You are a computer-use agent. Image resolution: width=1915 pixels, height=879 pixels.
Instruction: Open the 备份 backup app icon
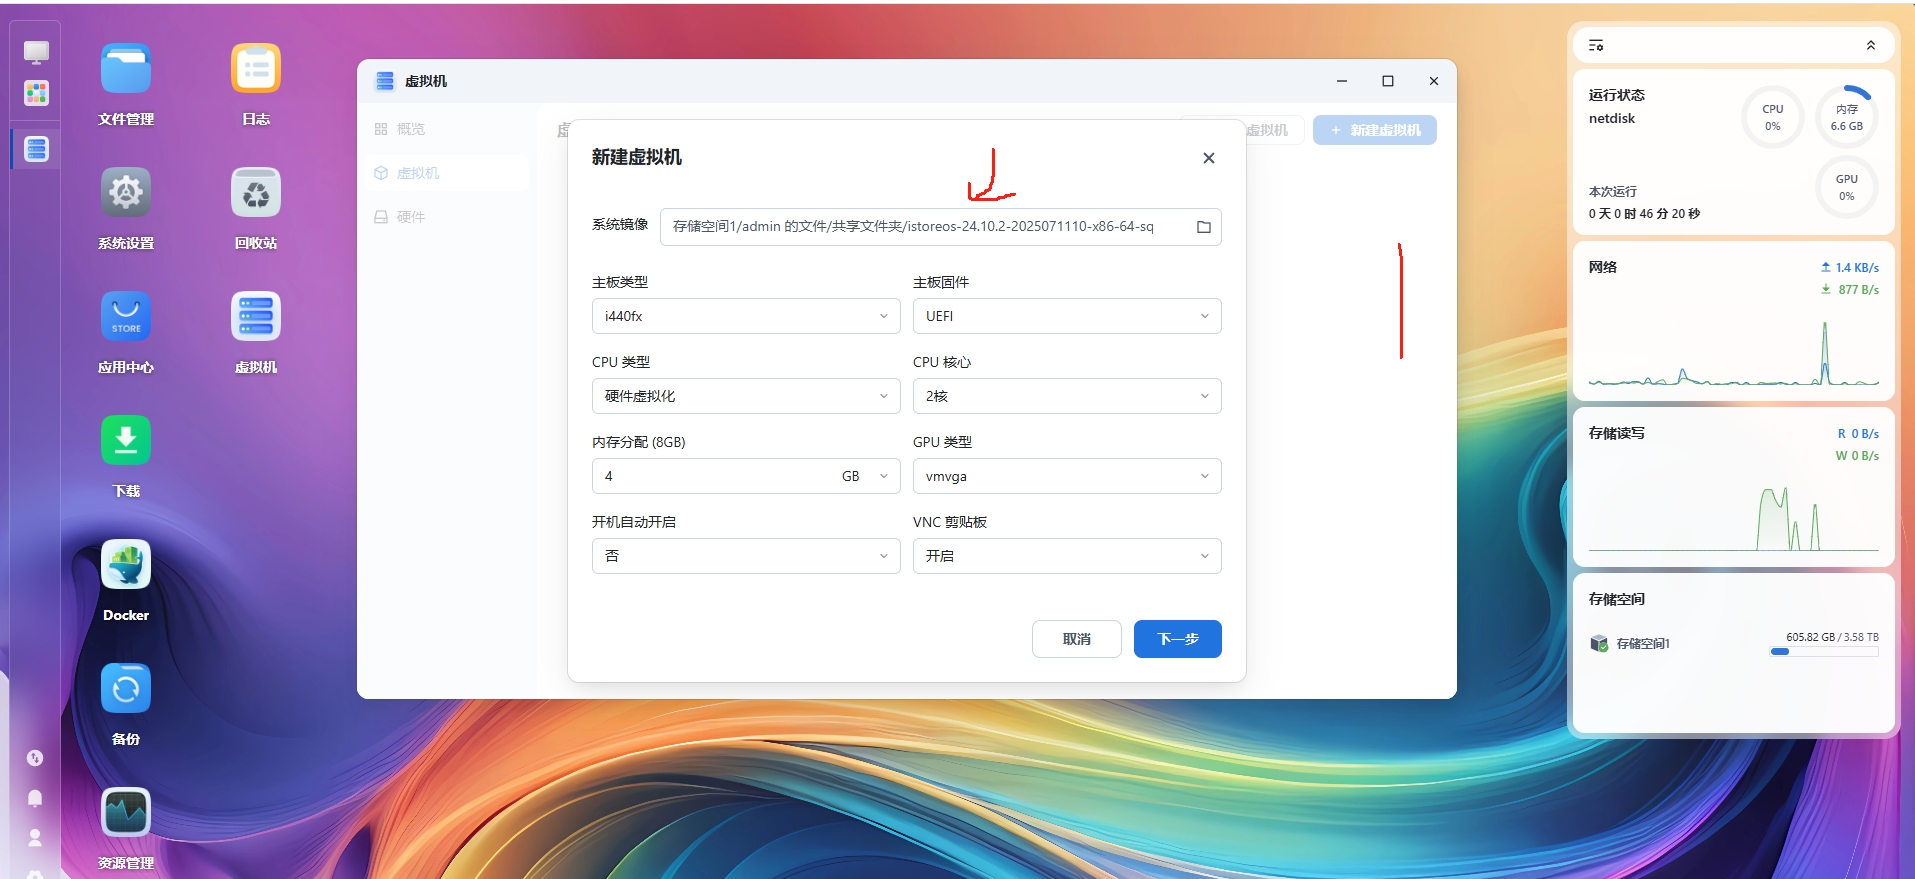126,690
